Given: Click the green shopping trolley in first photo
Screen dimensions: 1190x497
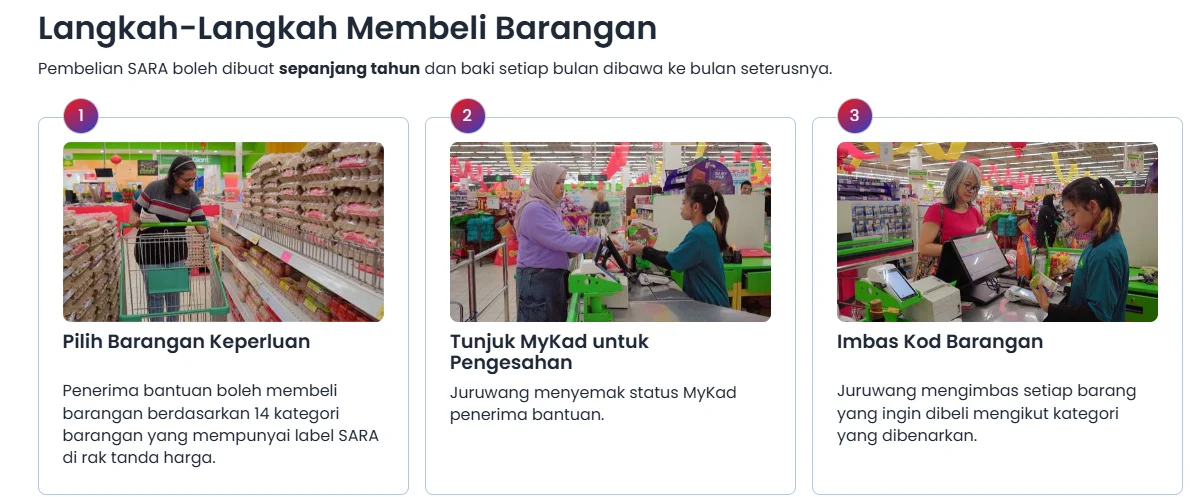Looking at the screenshot, I should (172, 269).
